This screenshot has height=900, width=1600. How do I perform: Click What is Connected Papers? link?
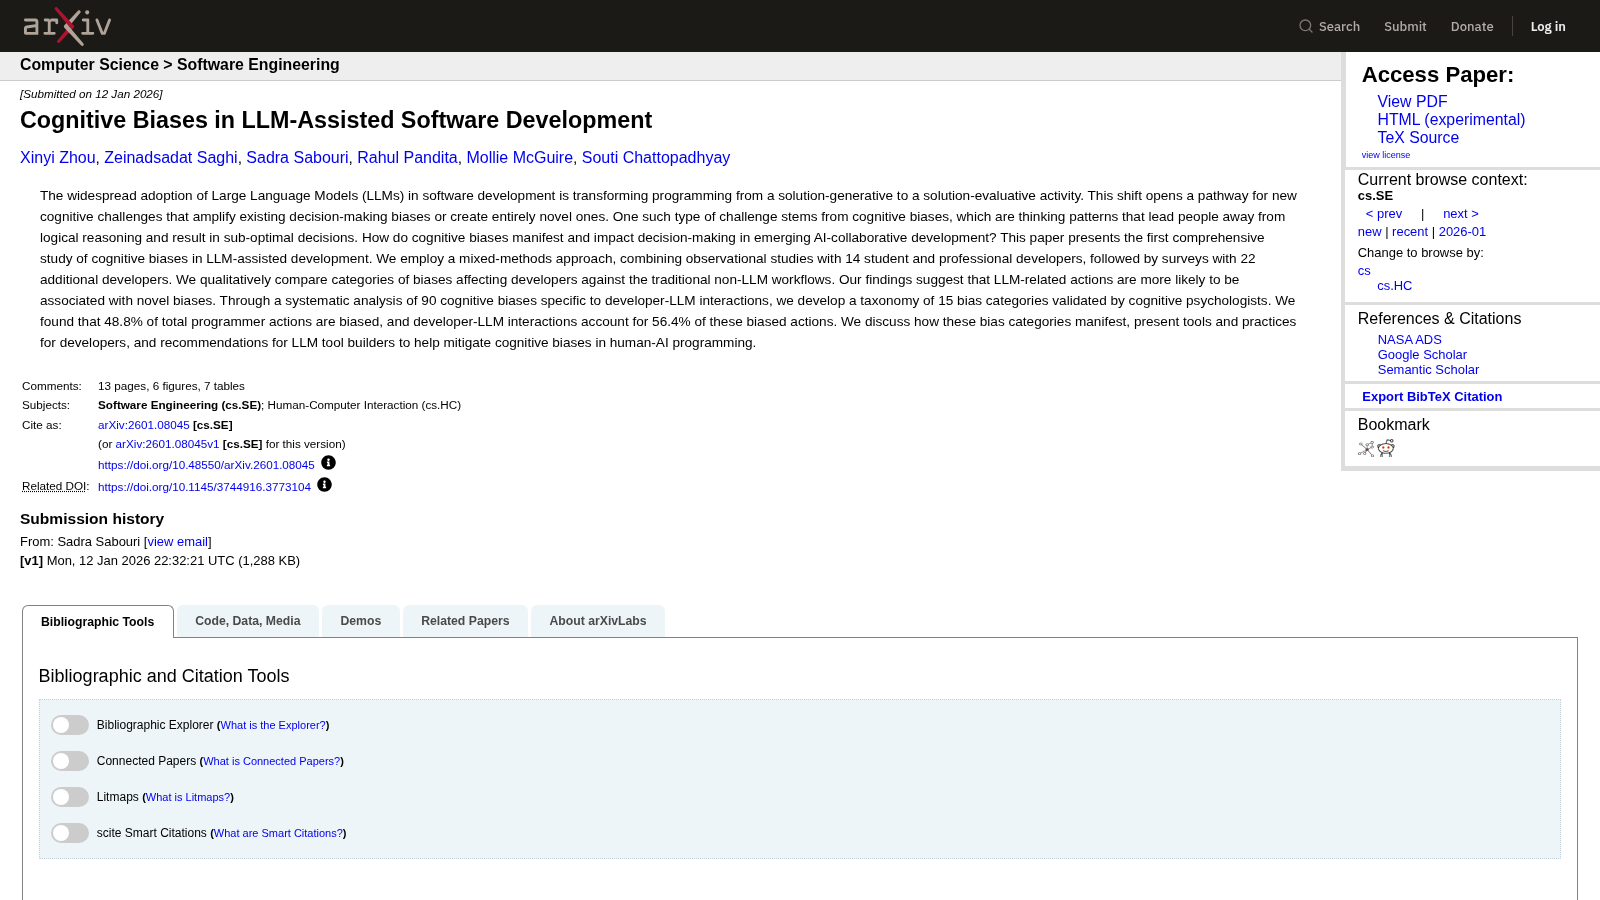(272, 761)
